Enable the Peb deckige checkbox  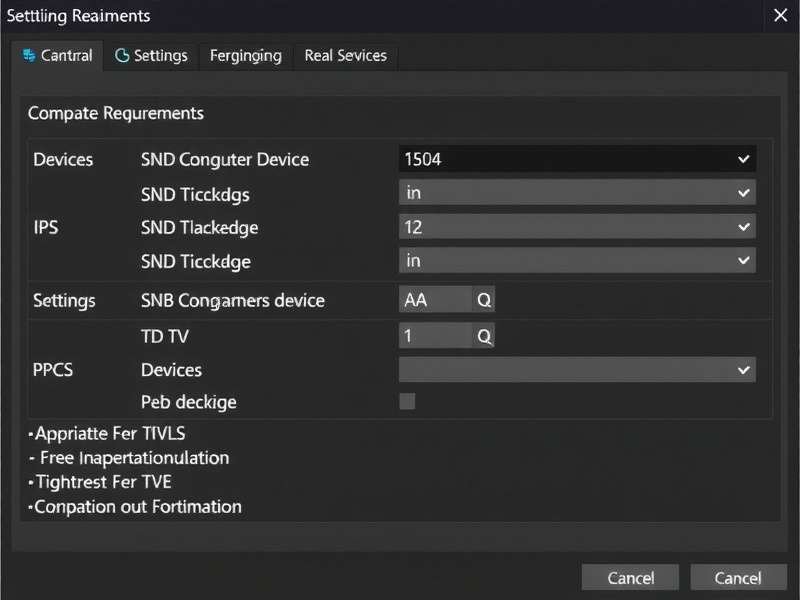pyautogui.click(x=407, y=401)
